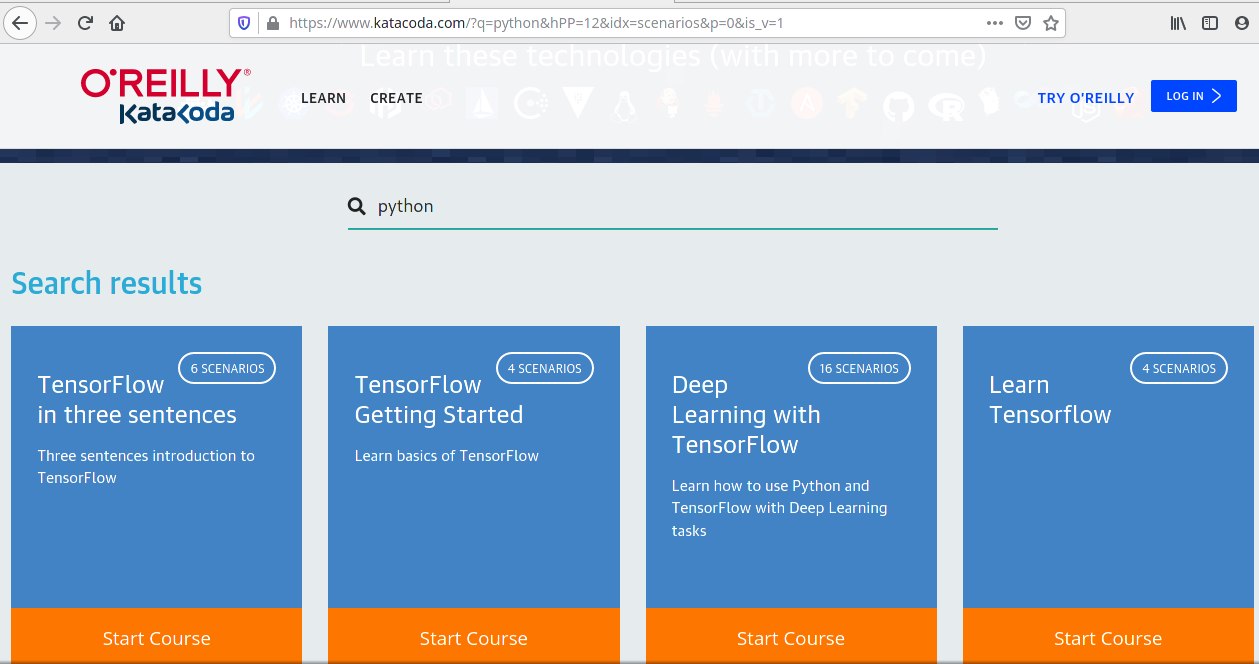Viewport: 1259px width, 664px height.
Task: Start Course for TensorFlow Getting Started
Action: (x=474, y=636)
